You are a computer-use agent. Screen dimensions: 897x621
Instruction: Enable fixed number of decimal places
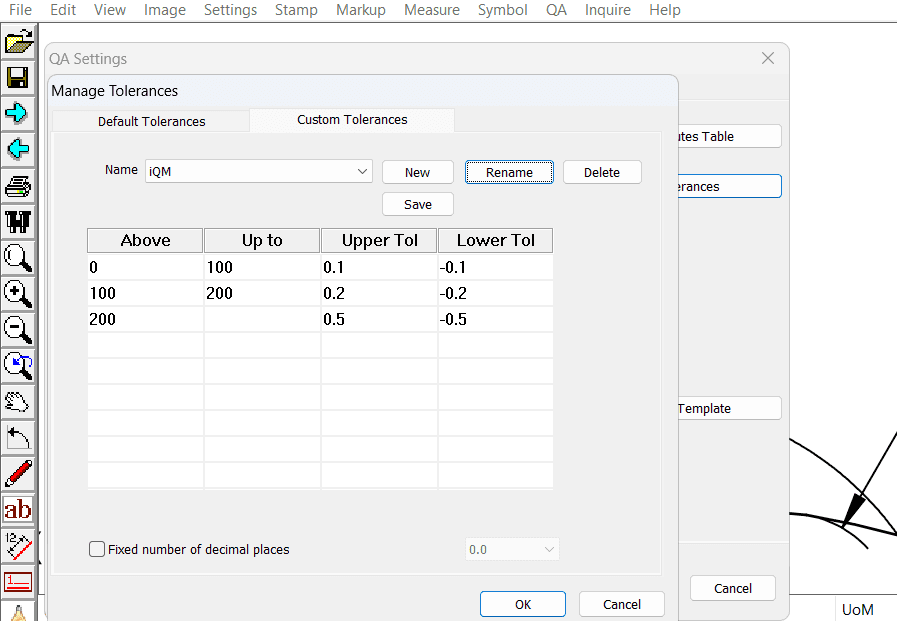point(97,548)
